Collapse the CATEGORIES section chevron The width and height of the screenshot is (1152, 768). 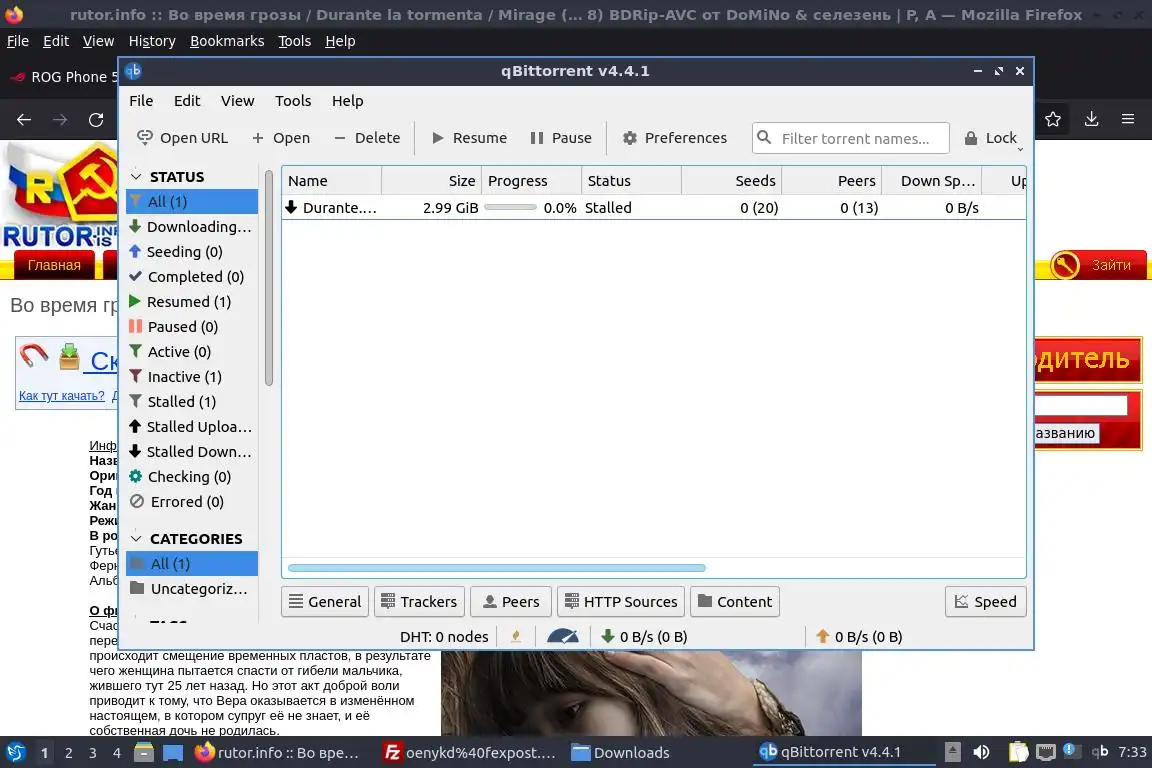tap(135, 539)
